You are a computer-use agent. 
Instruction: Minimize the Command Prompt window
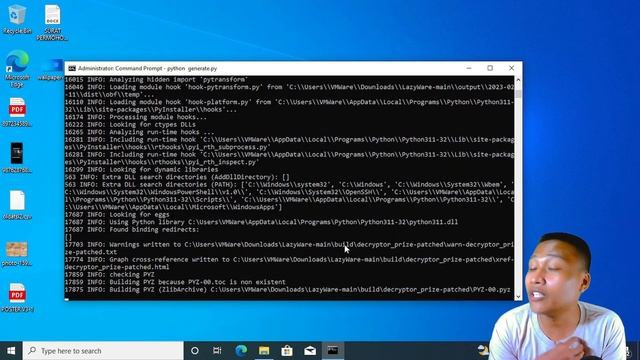[x=469, y=68]
